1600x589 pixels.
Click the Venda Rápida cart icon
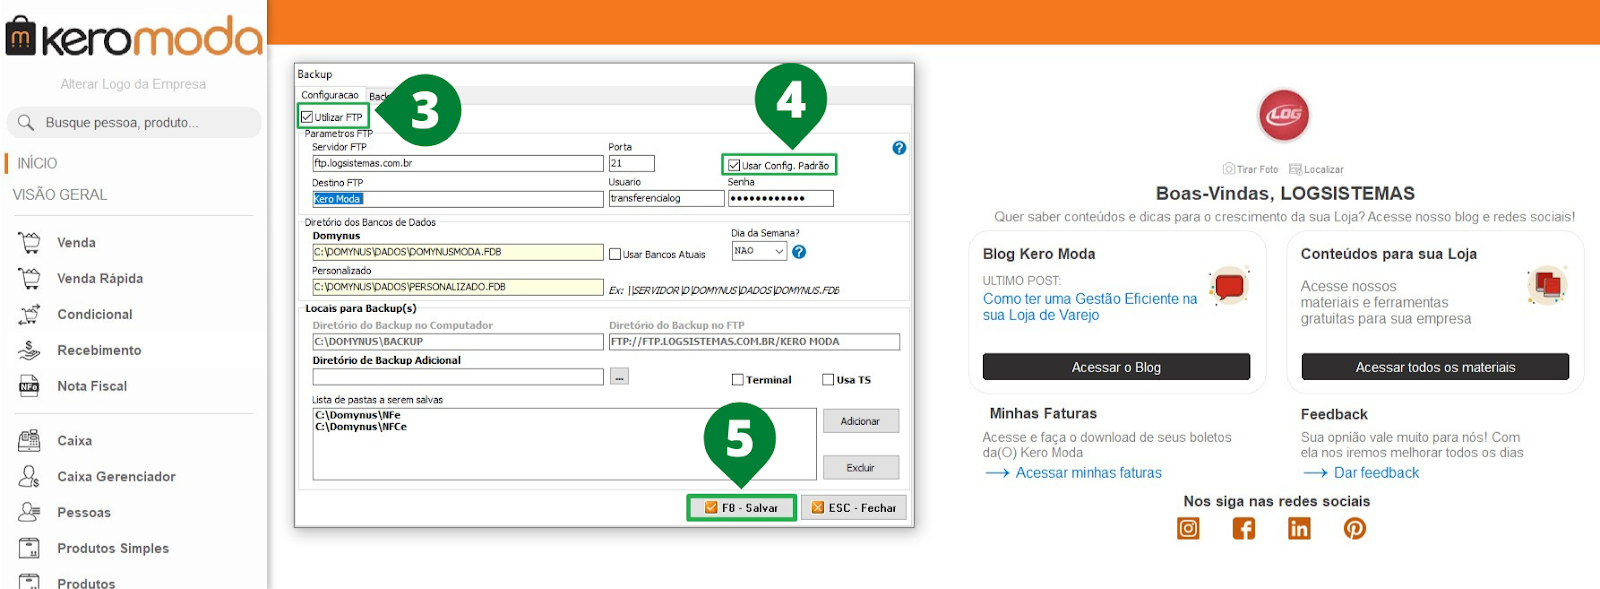pos(30,278)
